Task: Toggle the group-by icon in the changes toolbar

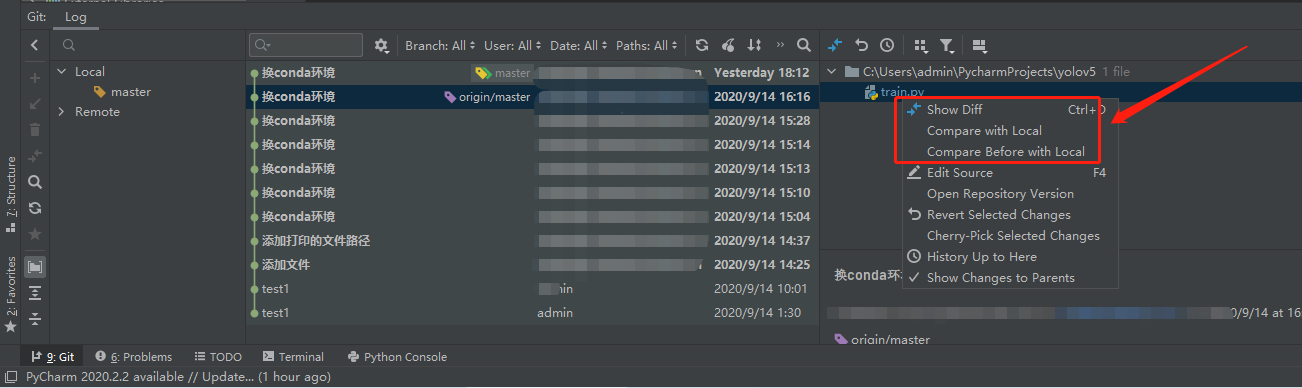Action: [x=921, y=45]
